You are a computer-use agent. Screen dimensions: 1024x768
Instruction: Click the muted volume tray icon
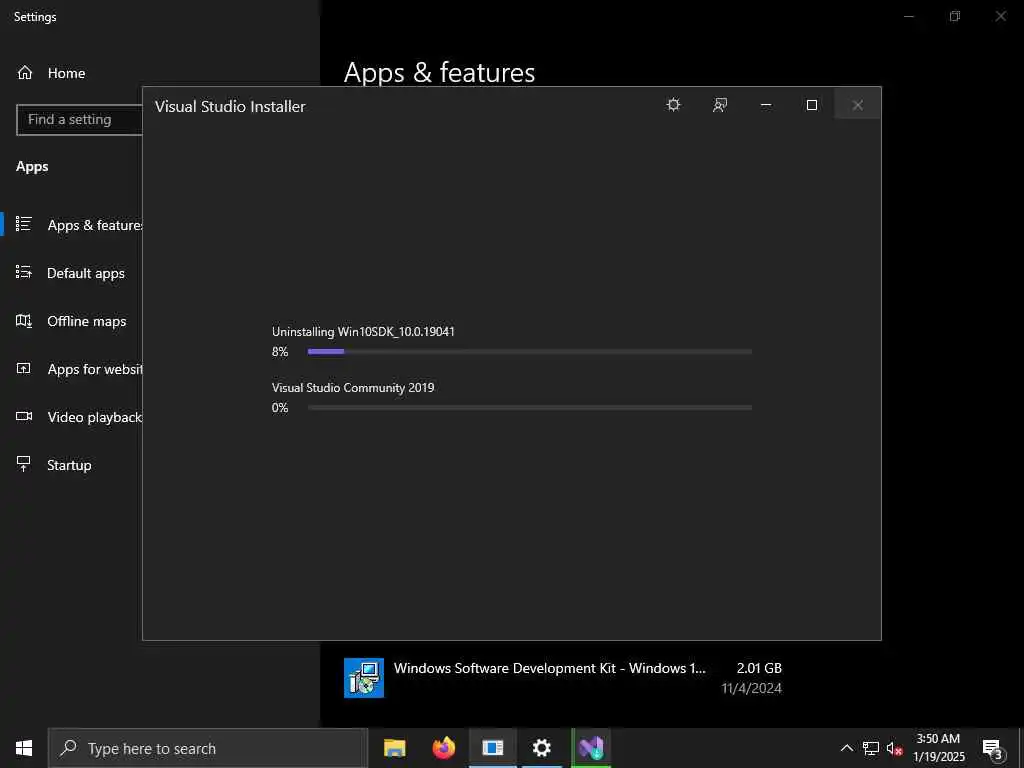coord(894,748)
